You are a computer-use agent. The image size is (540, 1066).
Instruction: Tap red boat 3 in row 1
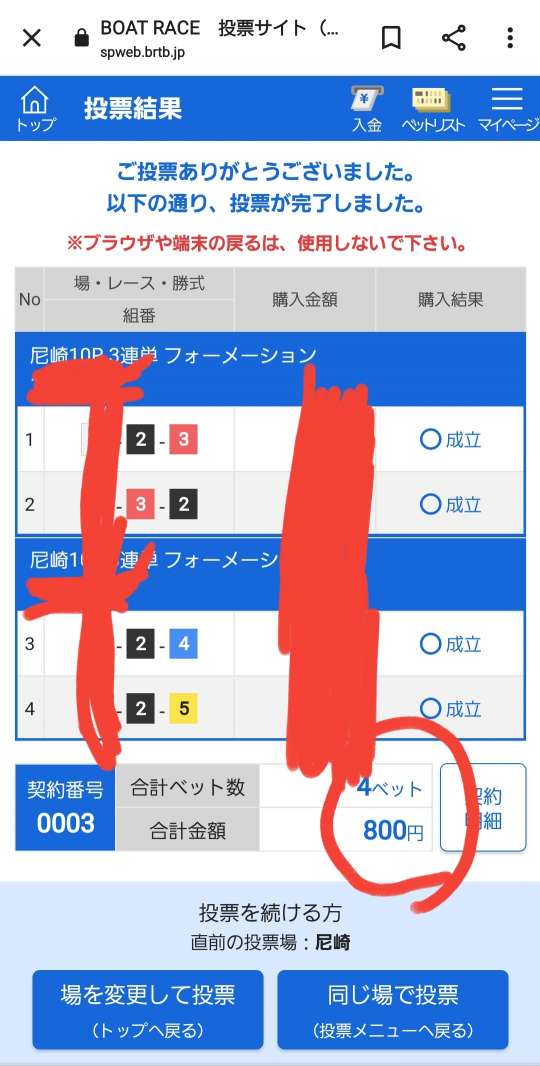tap(184, 440)
